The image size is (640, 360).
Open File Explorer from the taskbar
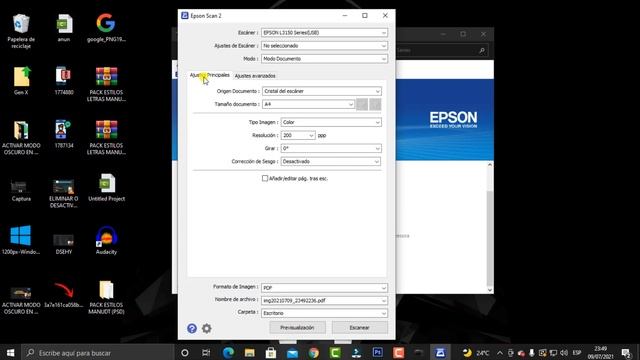pos(249,353)
